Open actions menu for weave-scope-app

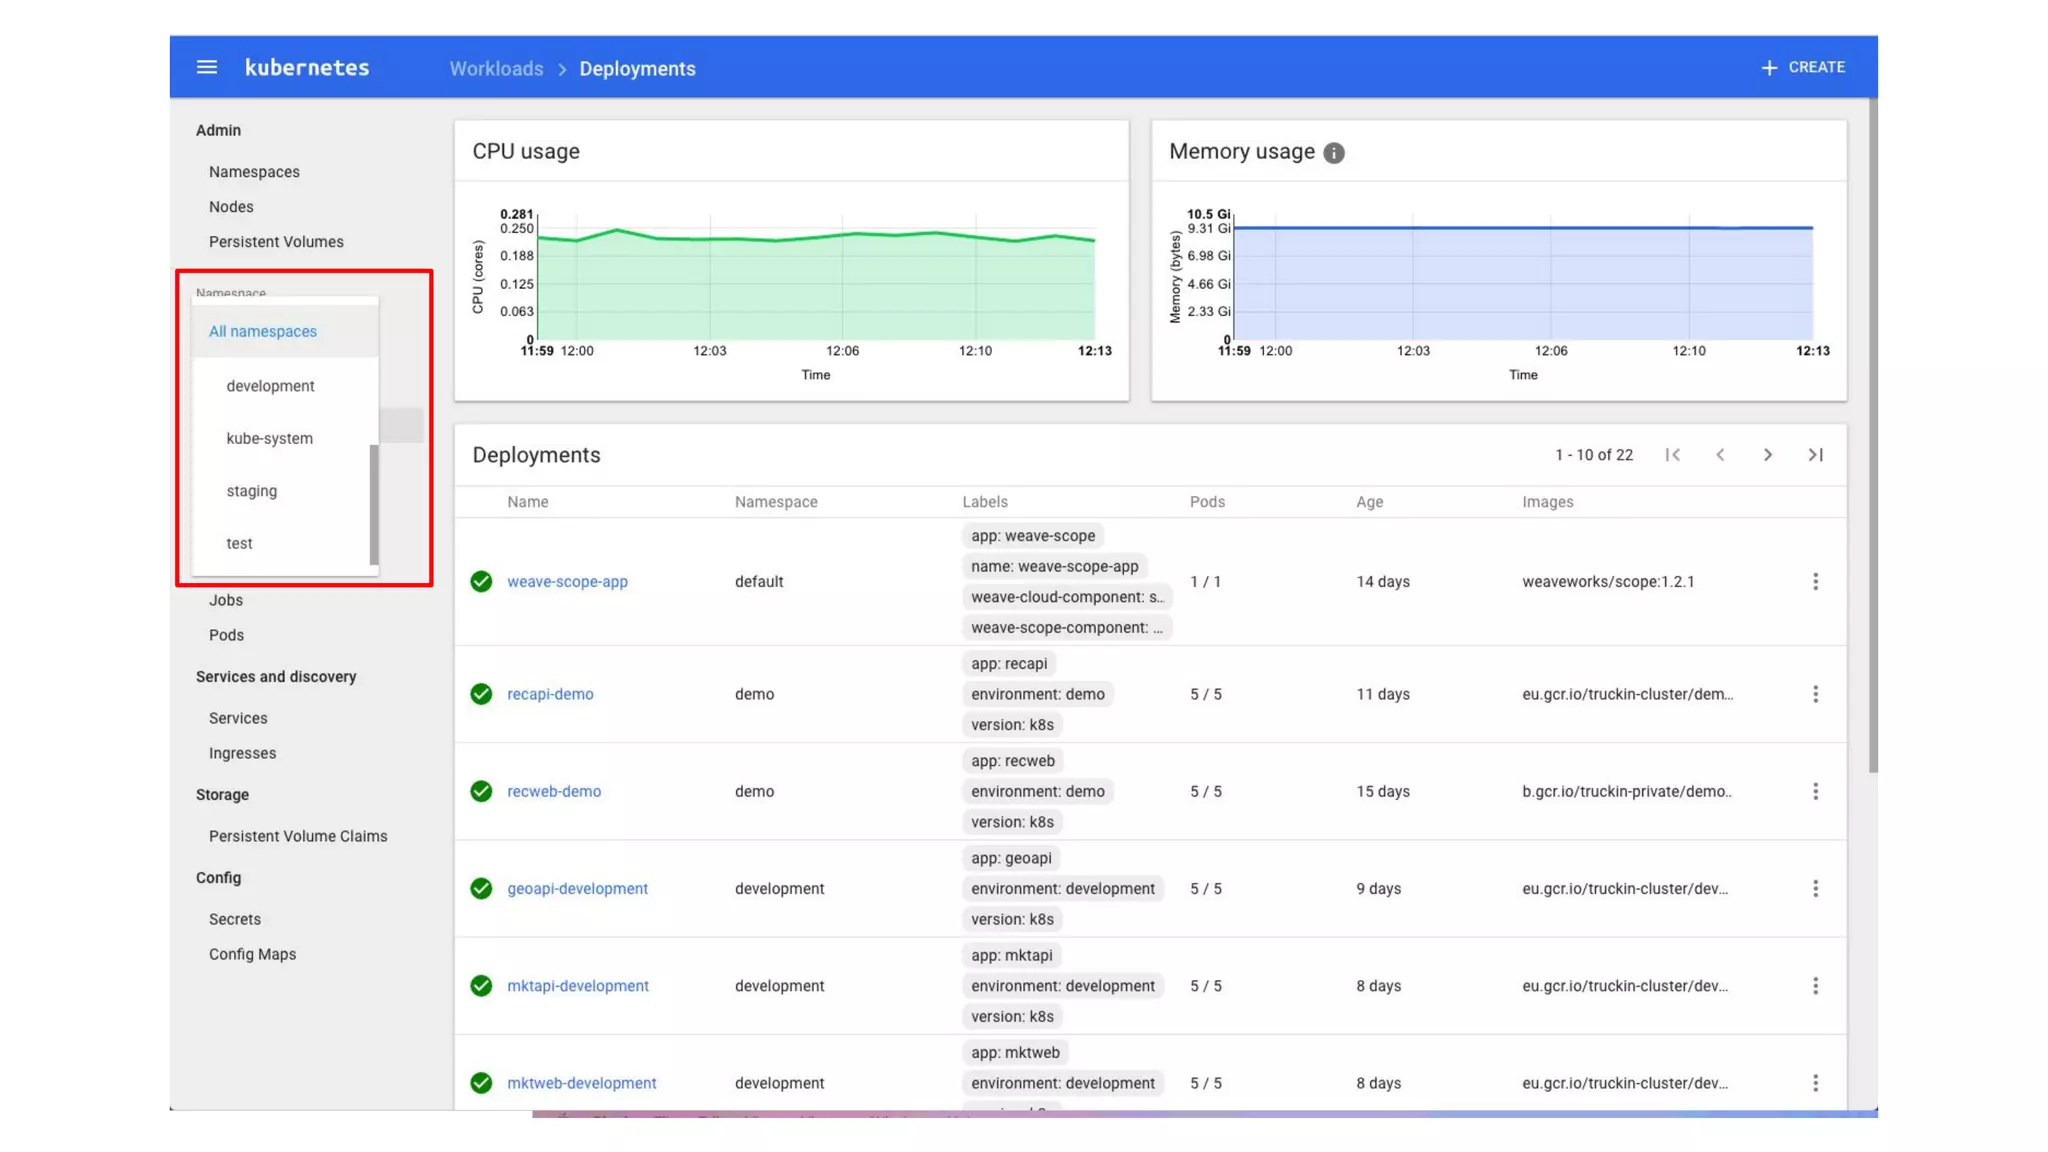[1815, 581]
